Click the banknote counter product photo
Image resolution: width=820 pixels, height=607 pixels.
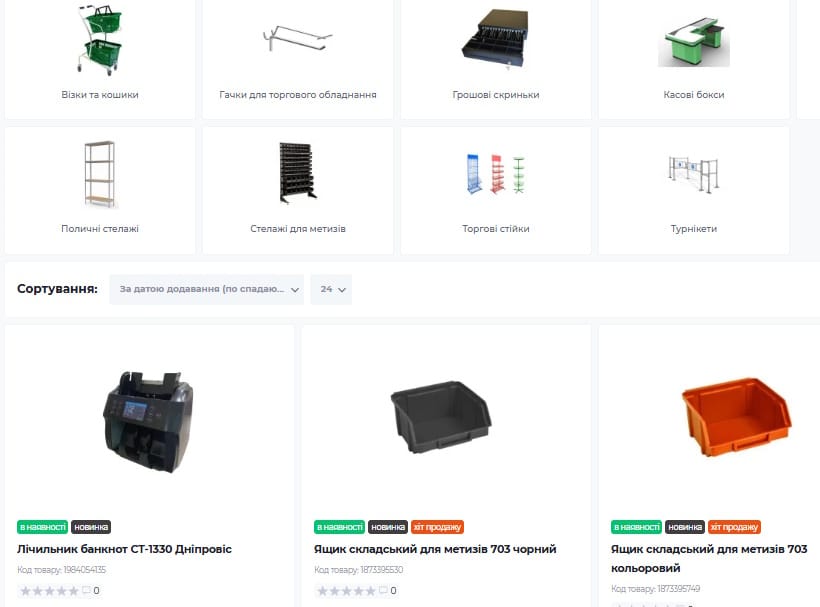[x=148, y=421]
